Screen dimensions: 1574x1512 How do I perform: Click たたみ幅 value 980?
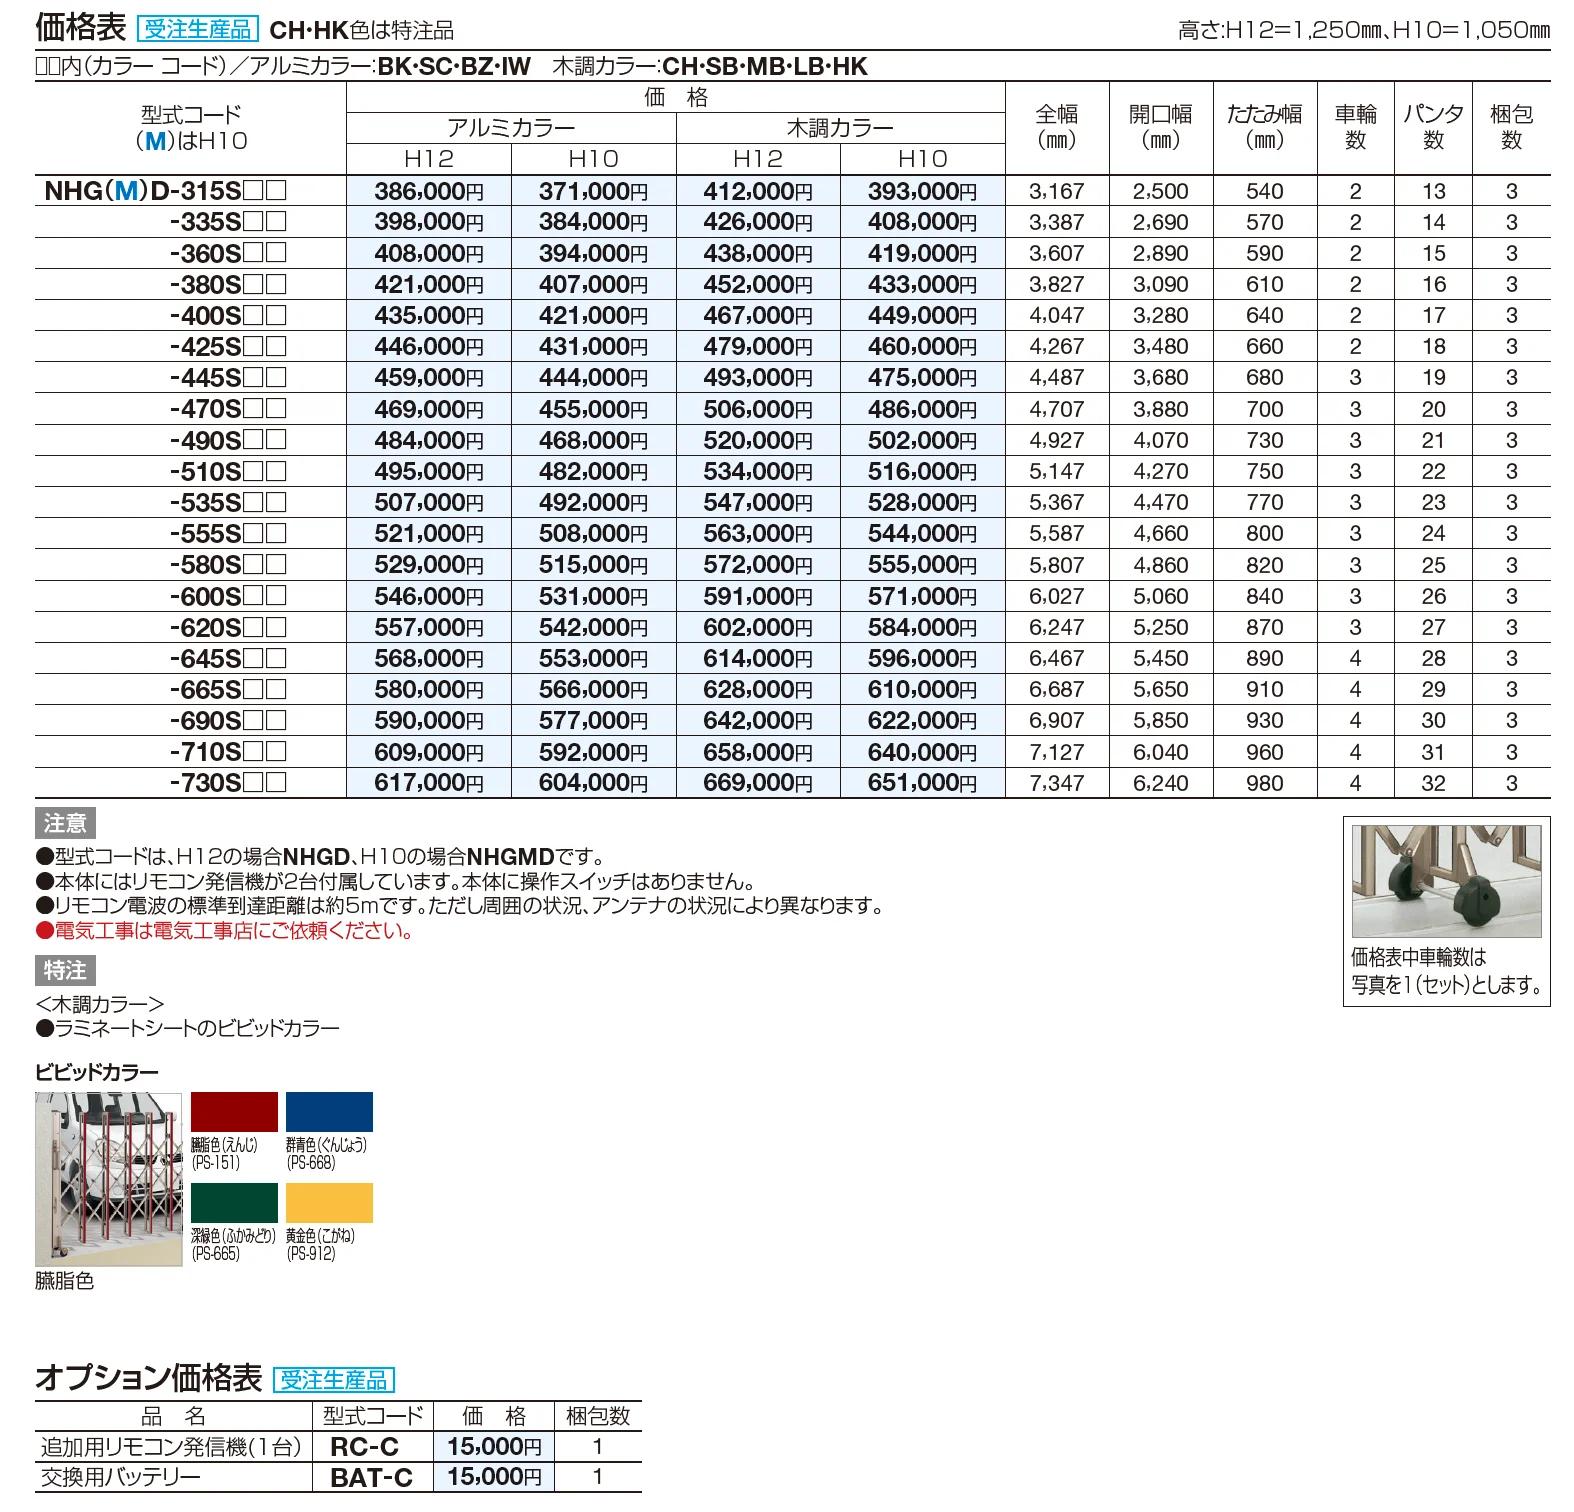pos(1265,783)
